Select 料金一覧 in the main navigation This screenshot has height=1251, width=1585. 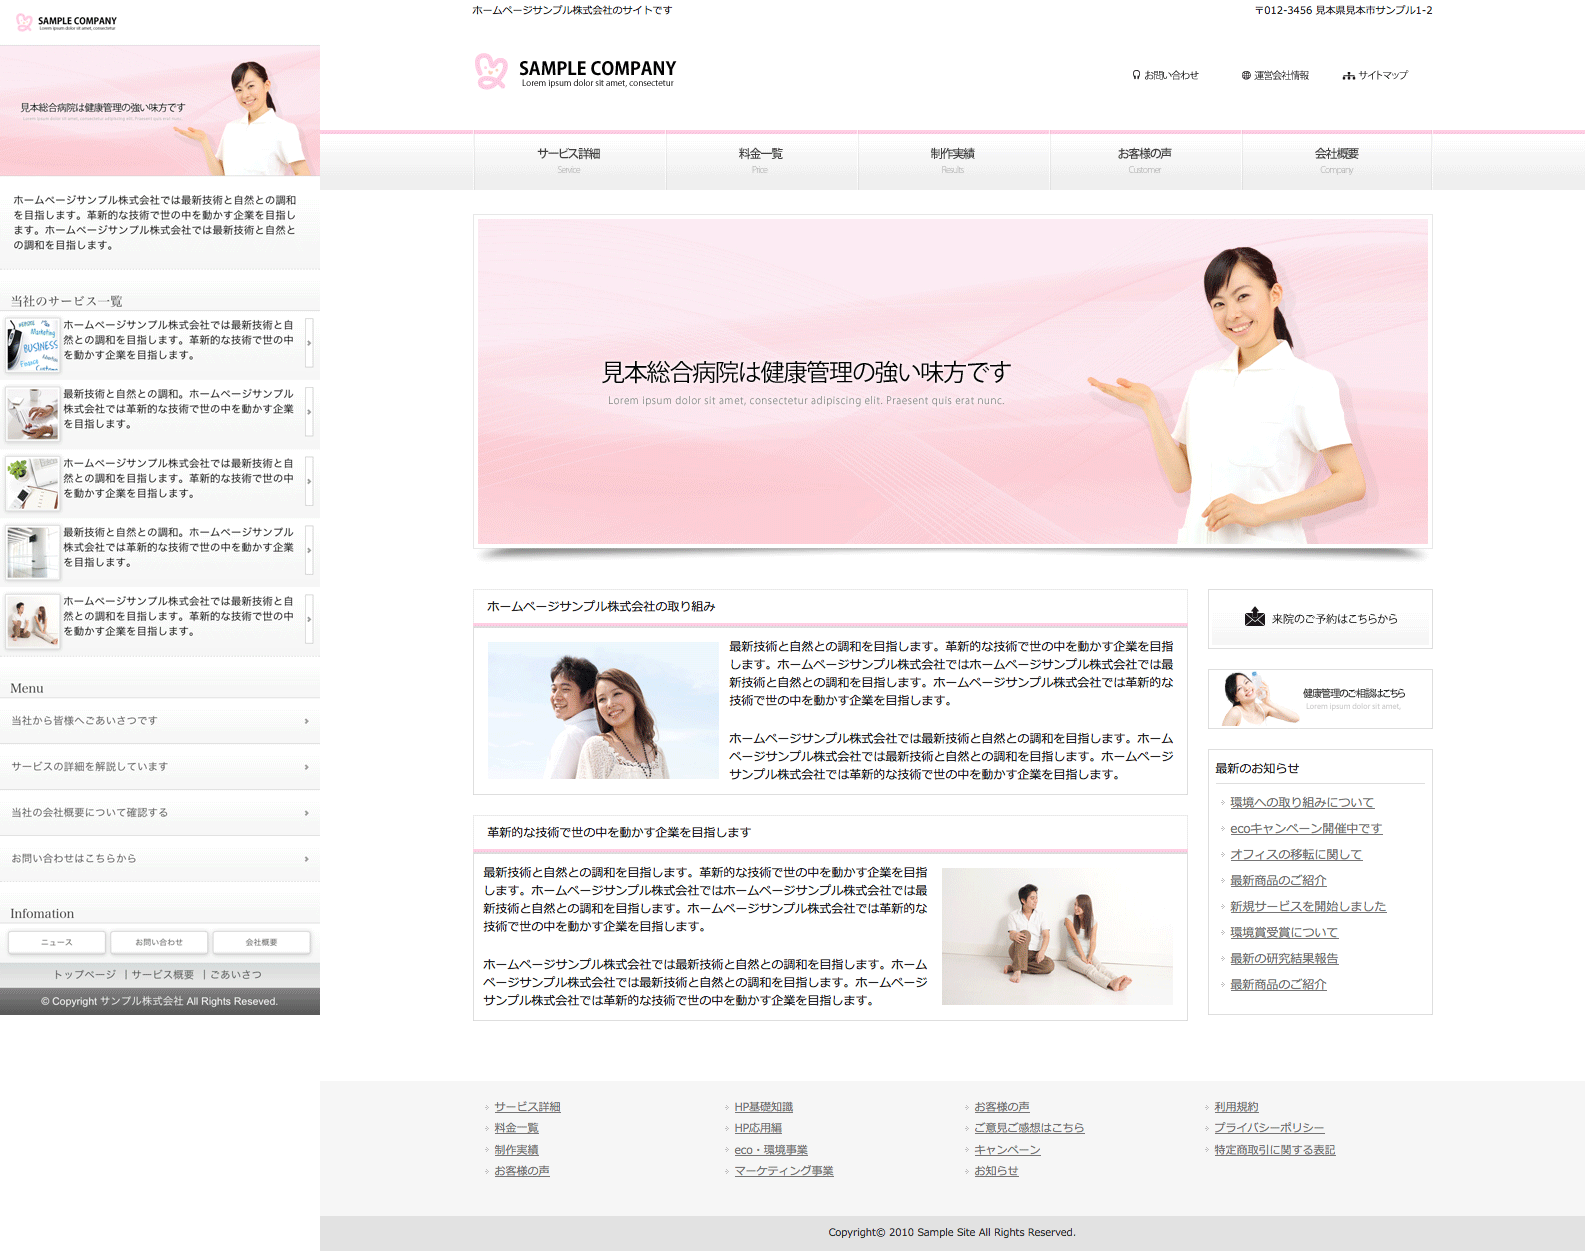point(760,160)
